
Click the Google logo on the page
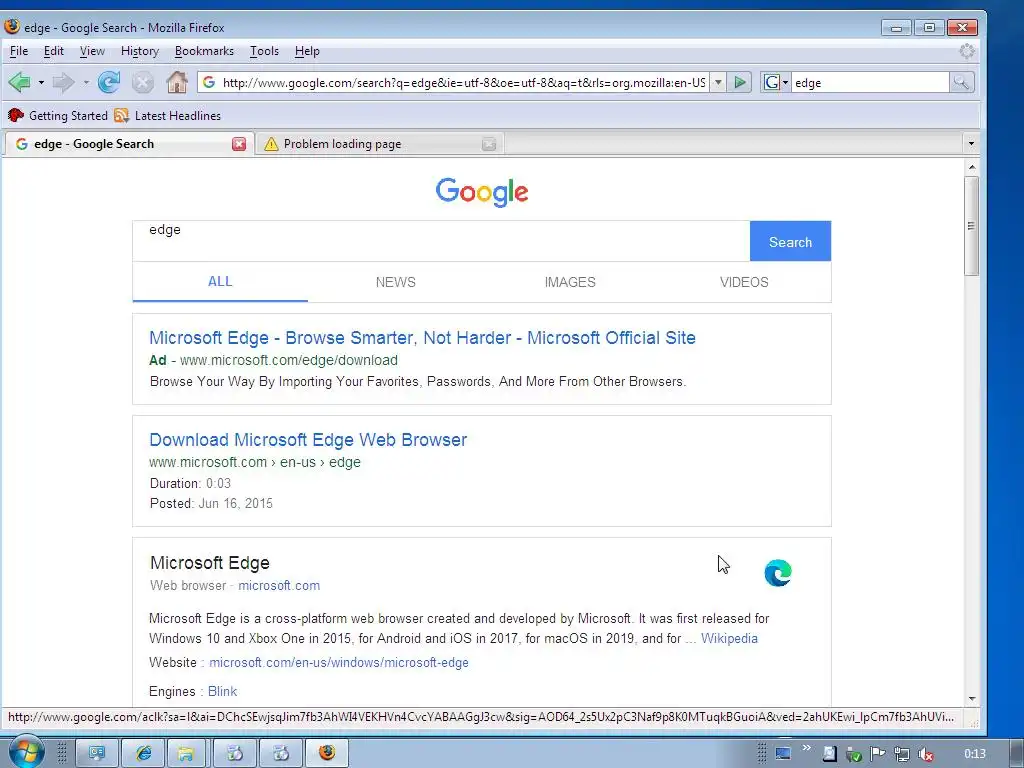point(482,192)
